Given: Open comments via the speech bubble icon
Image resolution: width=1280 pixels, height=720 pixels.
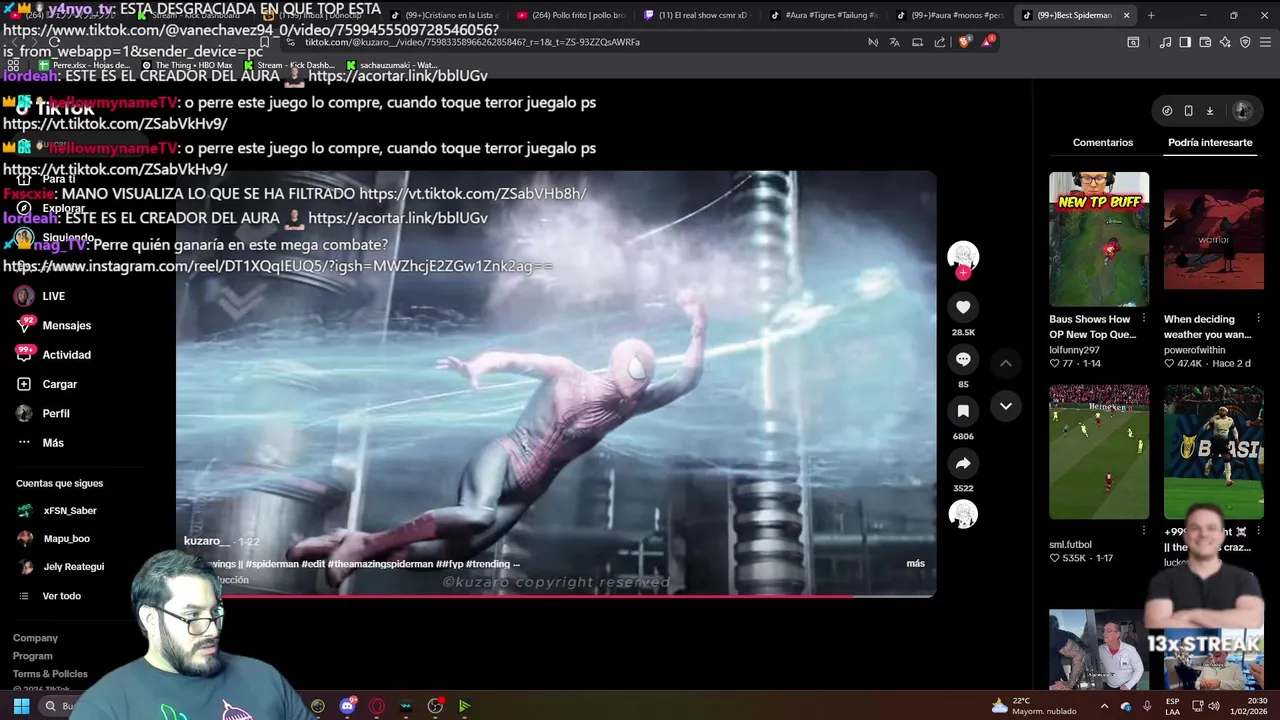Looking at the screenshot, I should pos(963,359).
